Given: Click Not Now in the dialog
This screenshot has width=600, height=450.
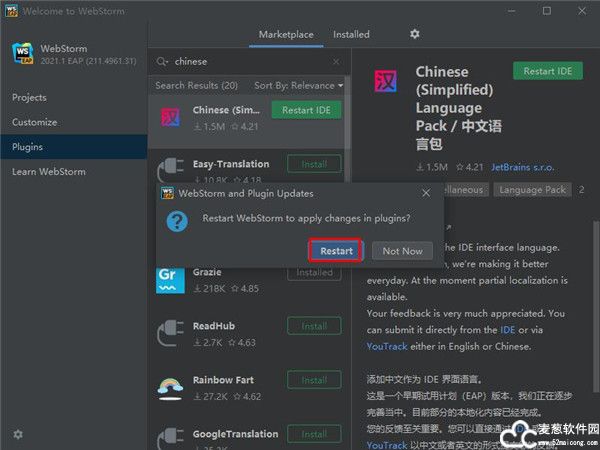Looking at the screenshot, I should tap(402, 251).
